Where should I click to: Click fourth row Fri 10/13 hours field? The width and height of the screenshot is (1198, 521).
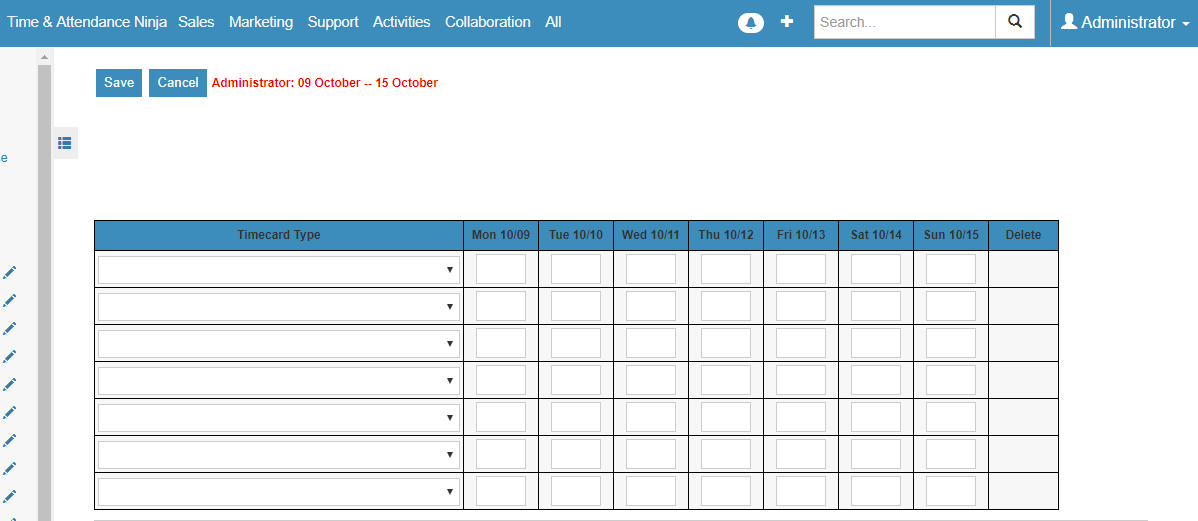coord(801,380)
